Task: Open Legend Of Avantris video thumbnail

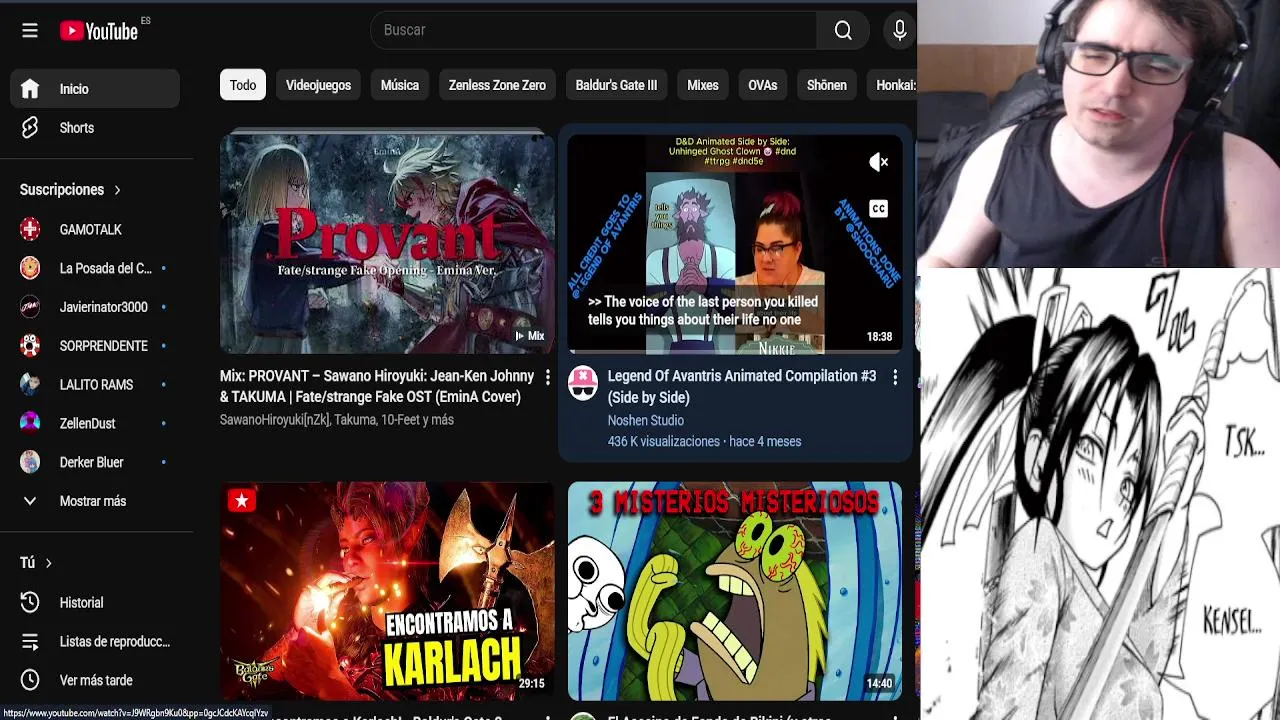Action: pos(735,244)
